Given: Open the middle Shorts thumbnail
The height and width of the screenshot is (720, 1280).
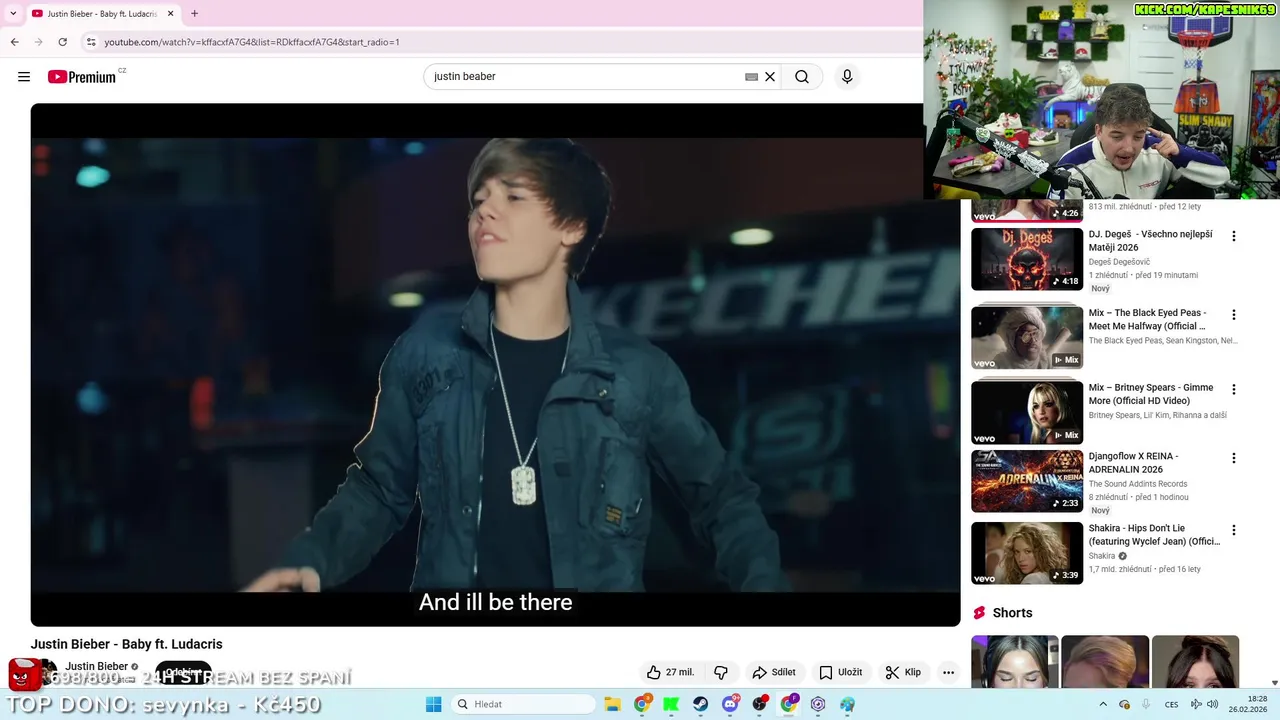Looking at the screenshot, I should [1105, 661].
